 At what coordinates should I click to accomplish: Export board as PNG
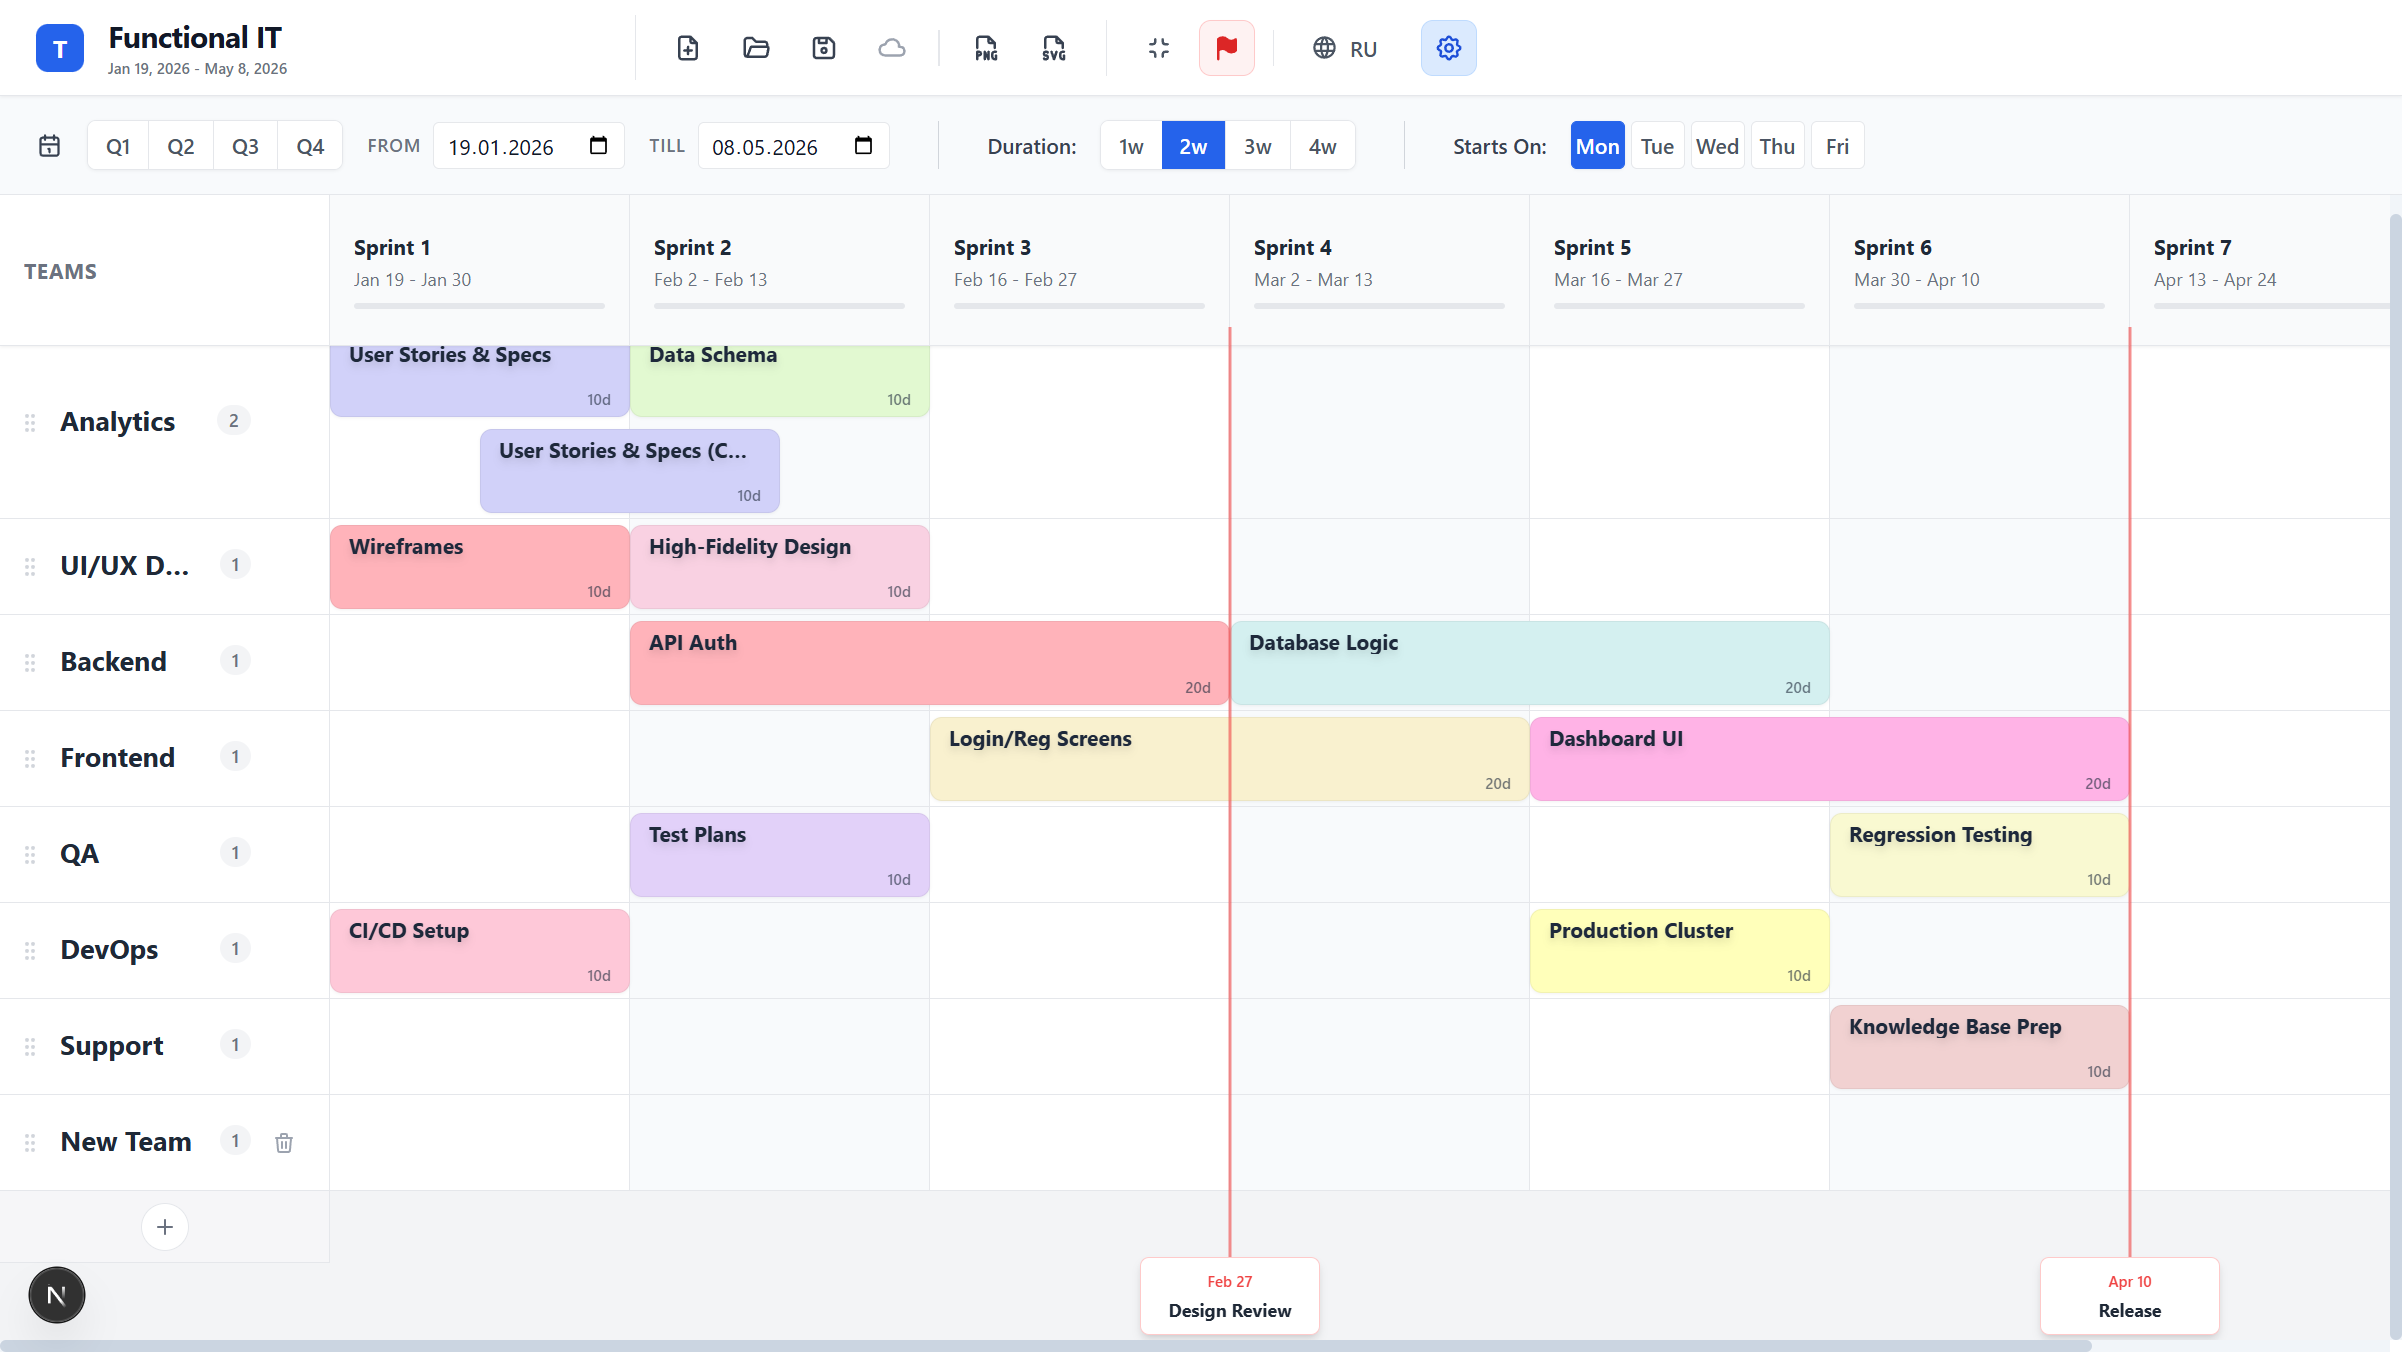(x=986, y=48)
